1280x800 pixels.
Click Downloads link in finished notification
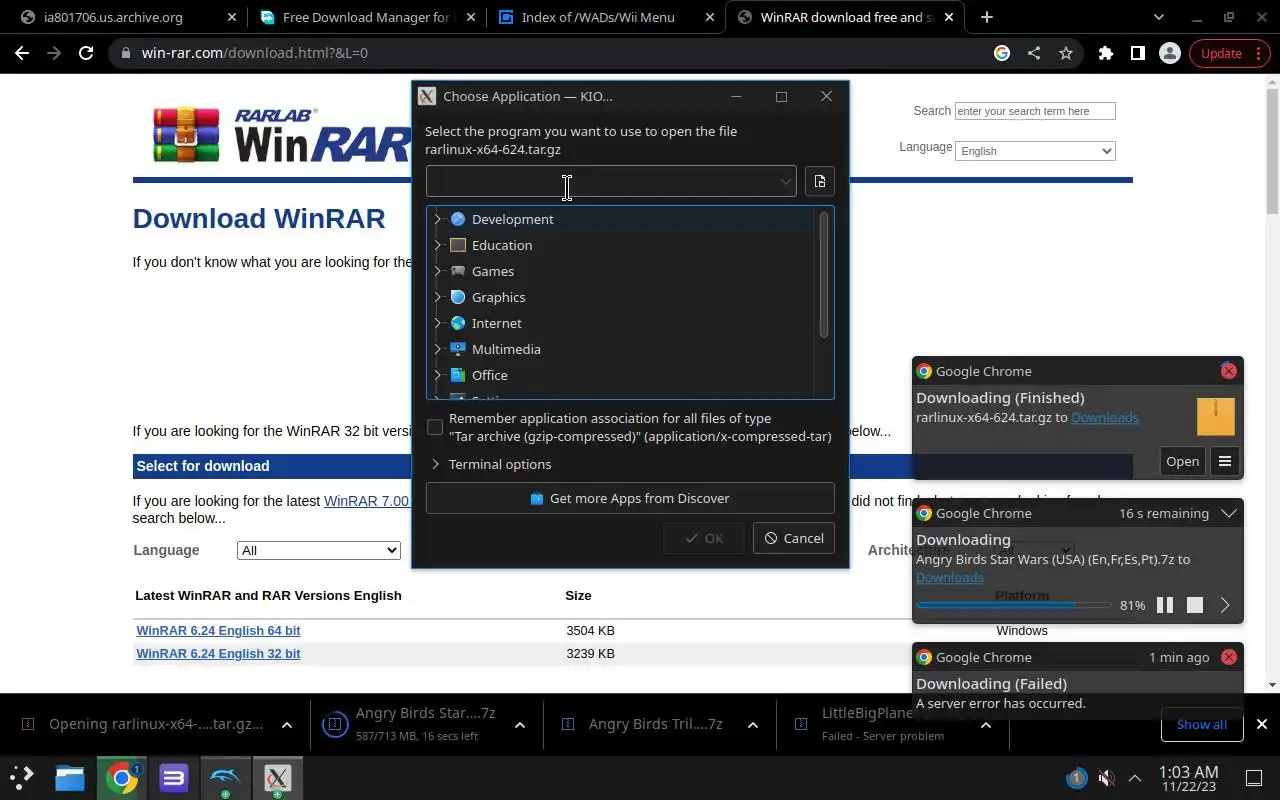point(1104,417)
